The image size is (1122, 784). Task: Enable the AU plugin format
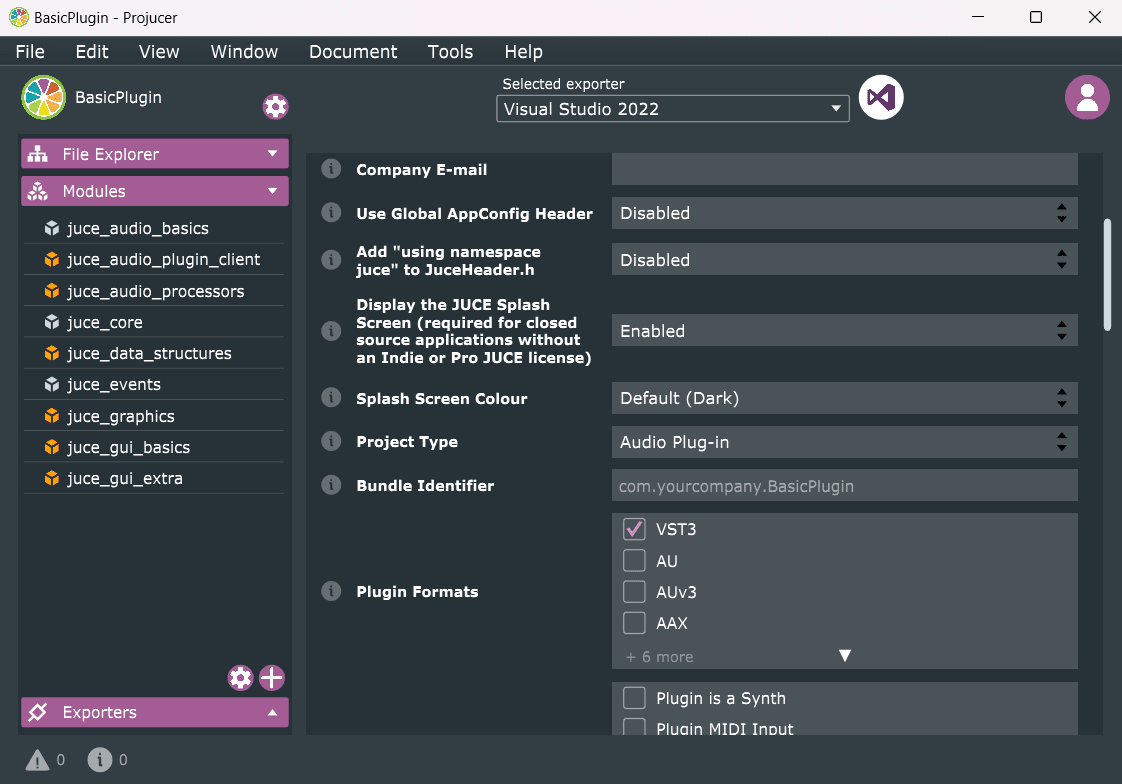point(634,560)
